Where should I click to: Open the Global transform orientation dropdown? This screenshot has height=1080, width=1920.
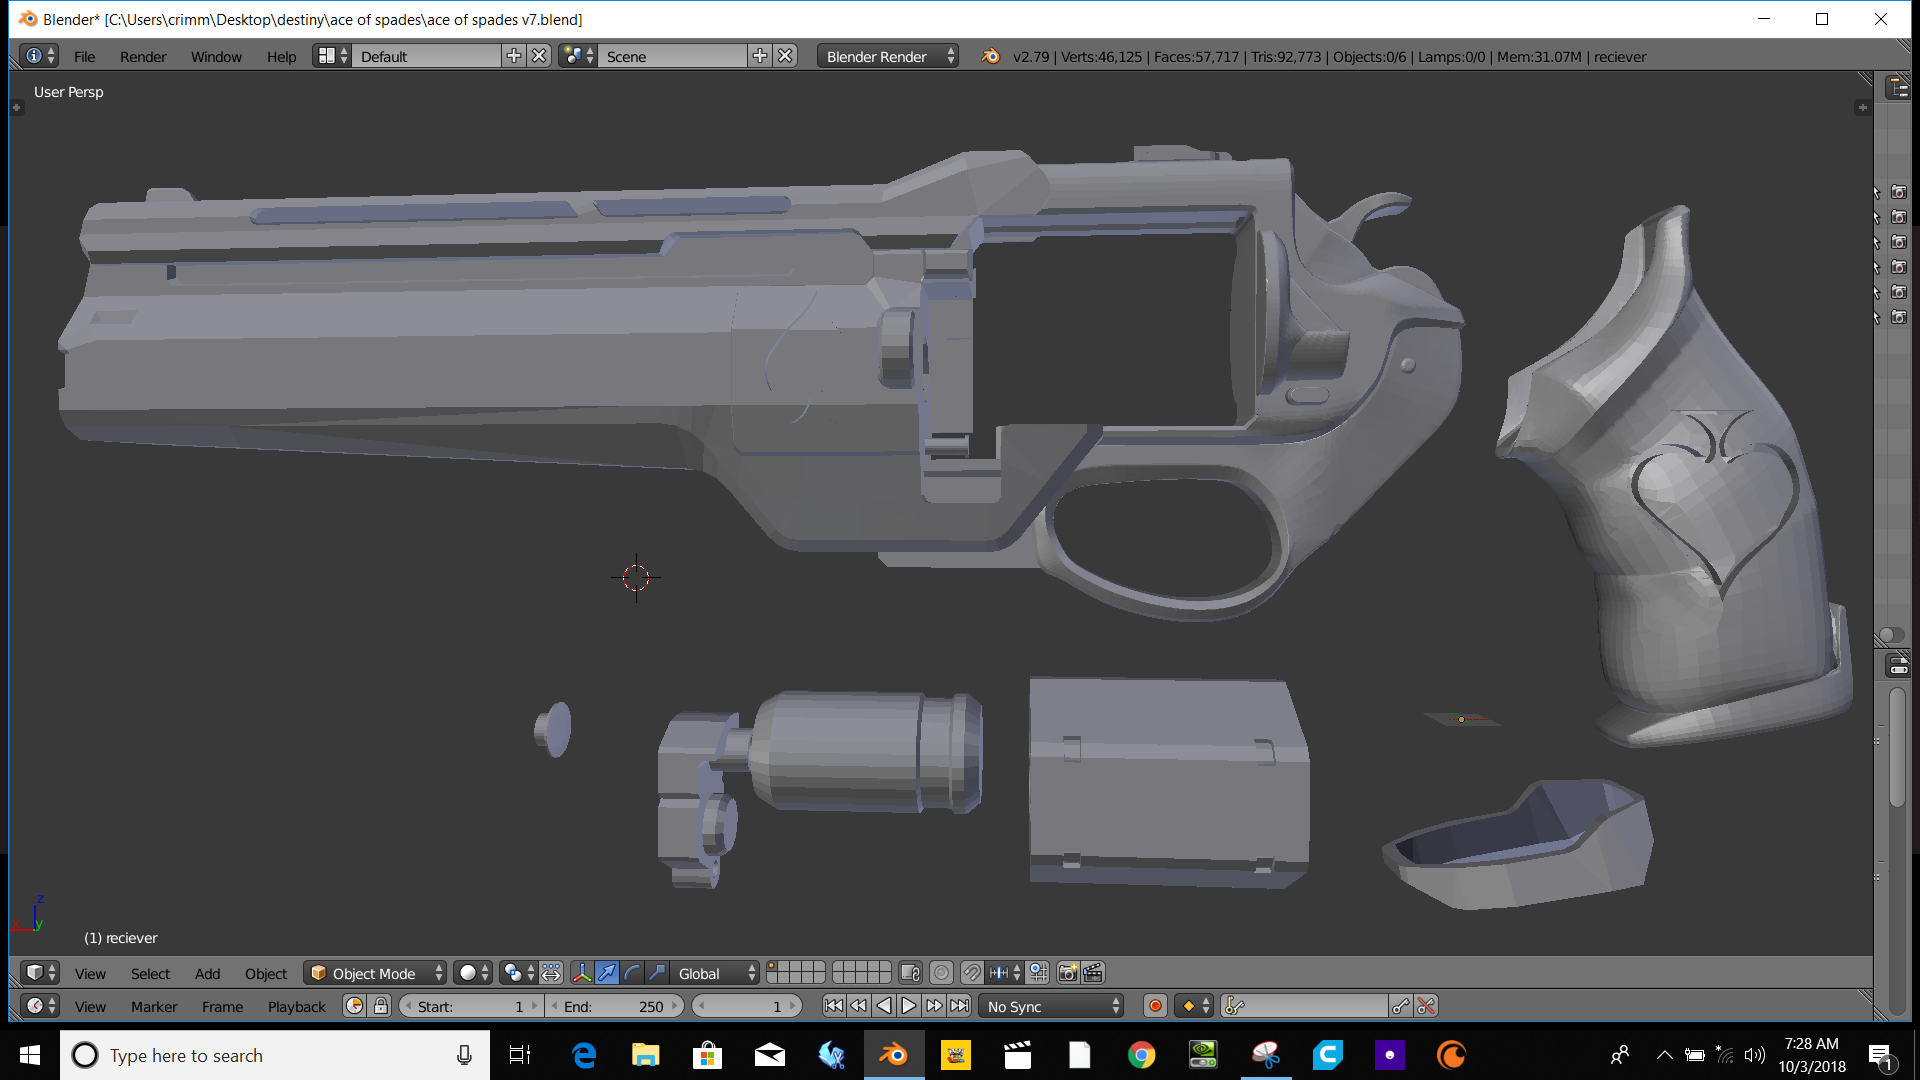click(x=716, y=973)
